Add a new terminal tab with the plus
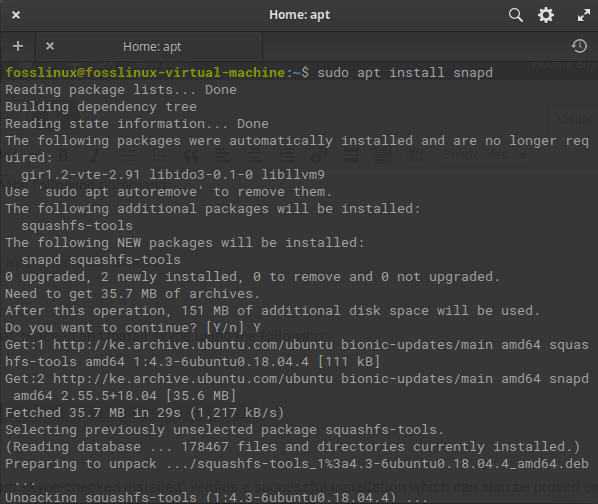This screenshot has height=504, width=598. pos(18,46)
